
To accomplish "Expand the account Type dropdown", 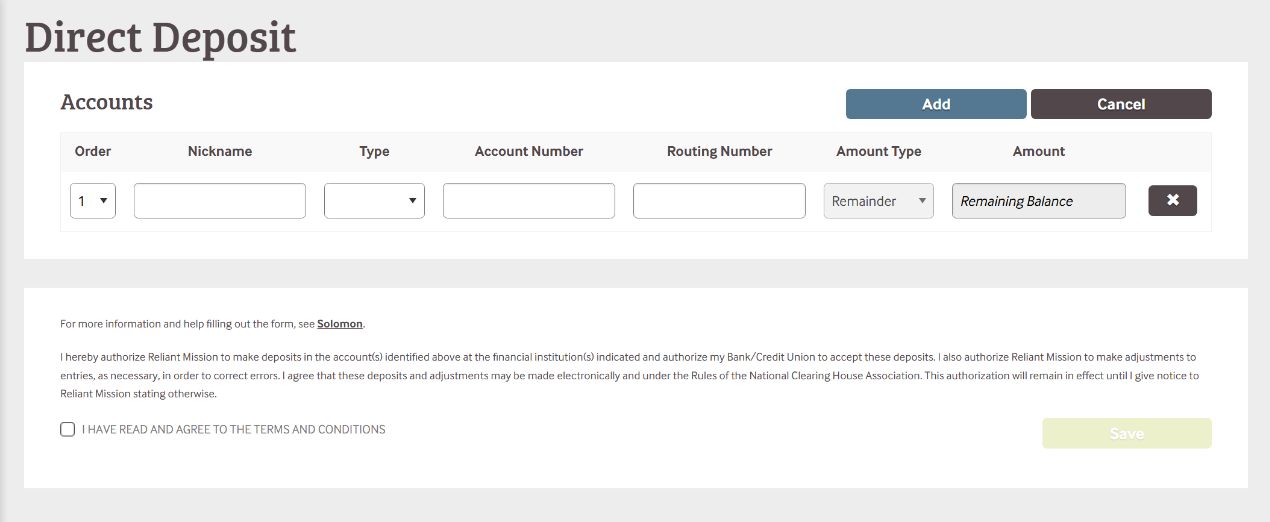I will [x=374, y=200].
